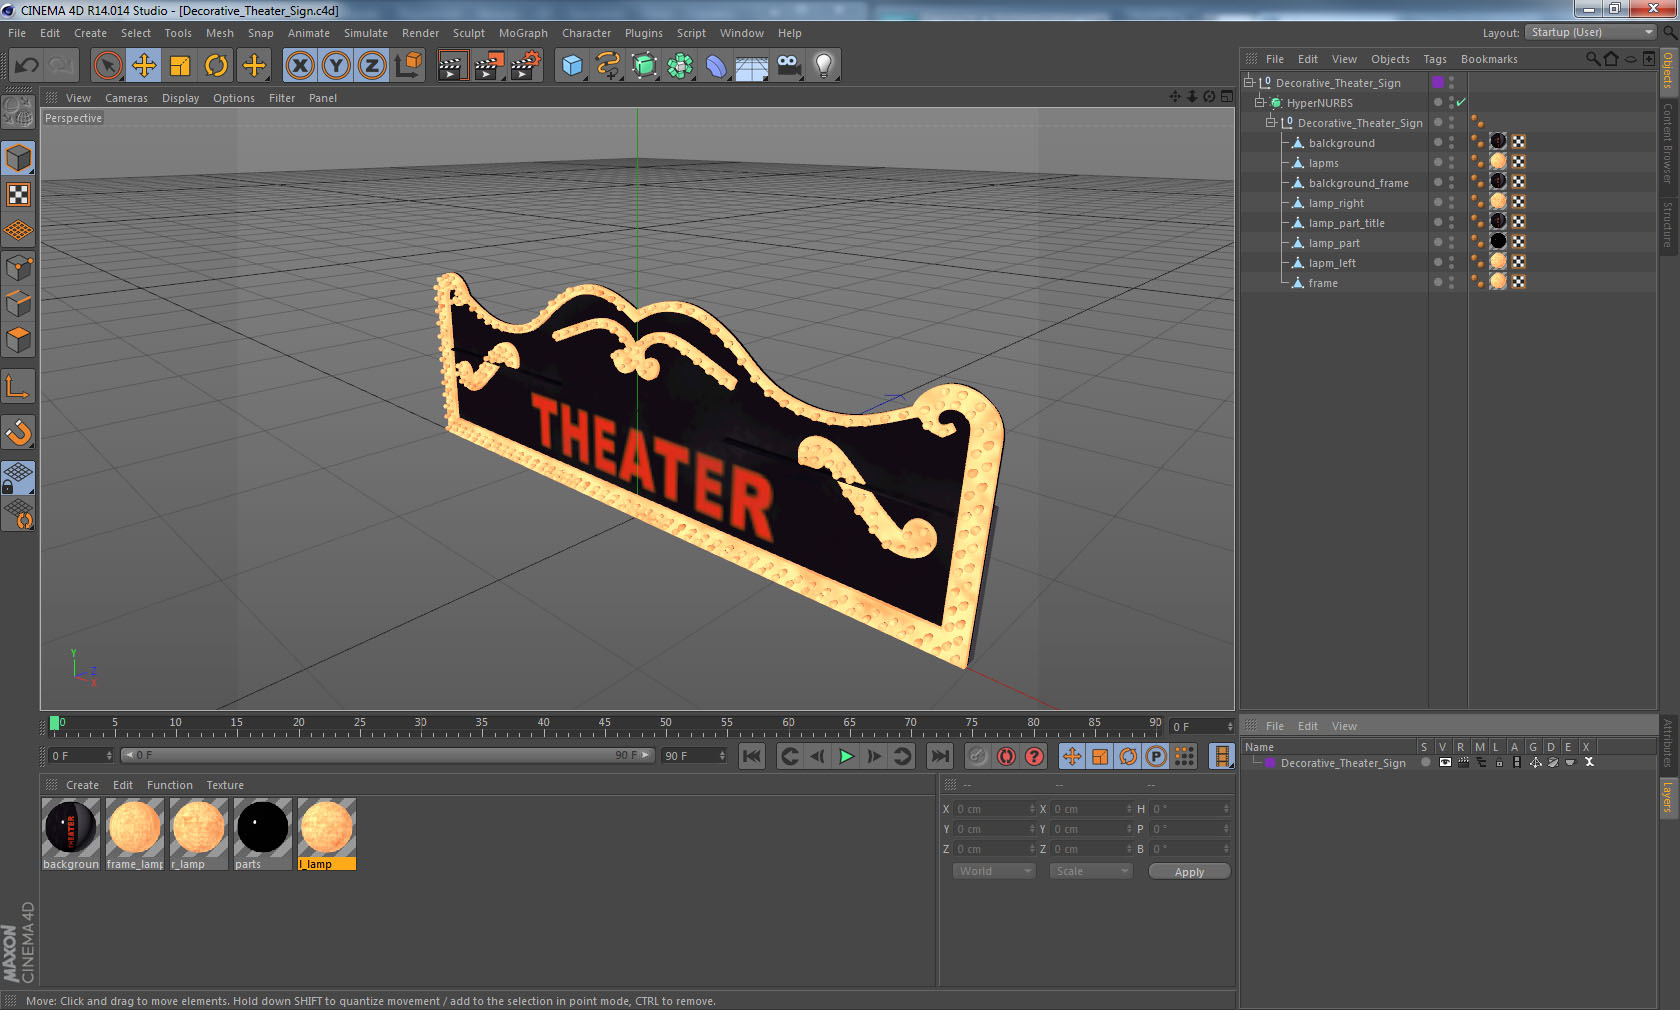Open the Layers side tab
Image resolution: width=1680 pixels, height=1010 pixels.
1668,797
